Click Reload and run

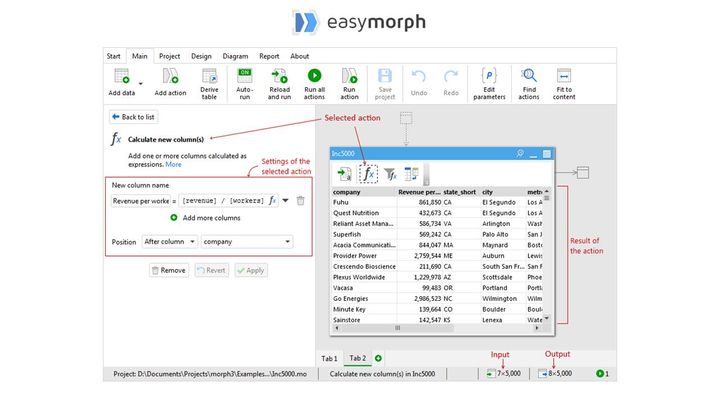coord(279,84)
